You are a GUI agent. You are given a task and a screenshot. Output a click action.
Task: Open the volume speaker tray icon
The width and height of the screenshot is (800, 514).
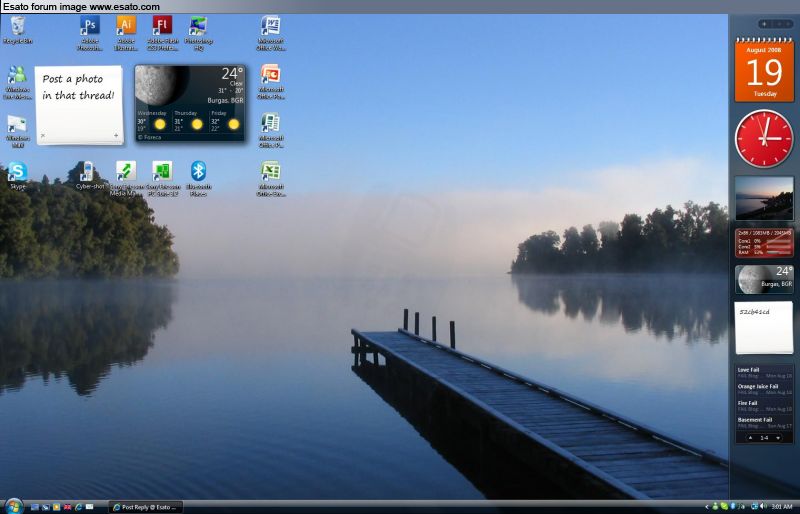click(764, 507)
